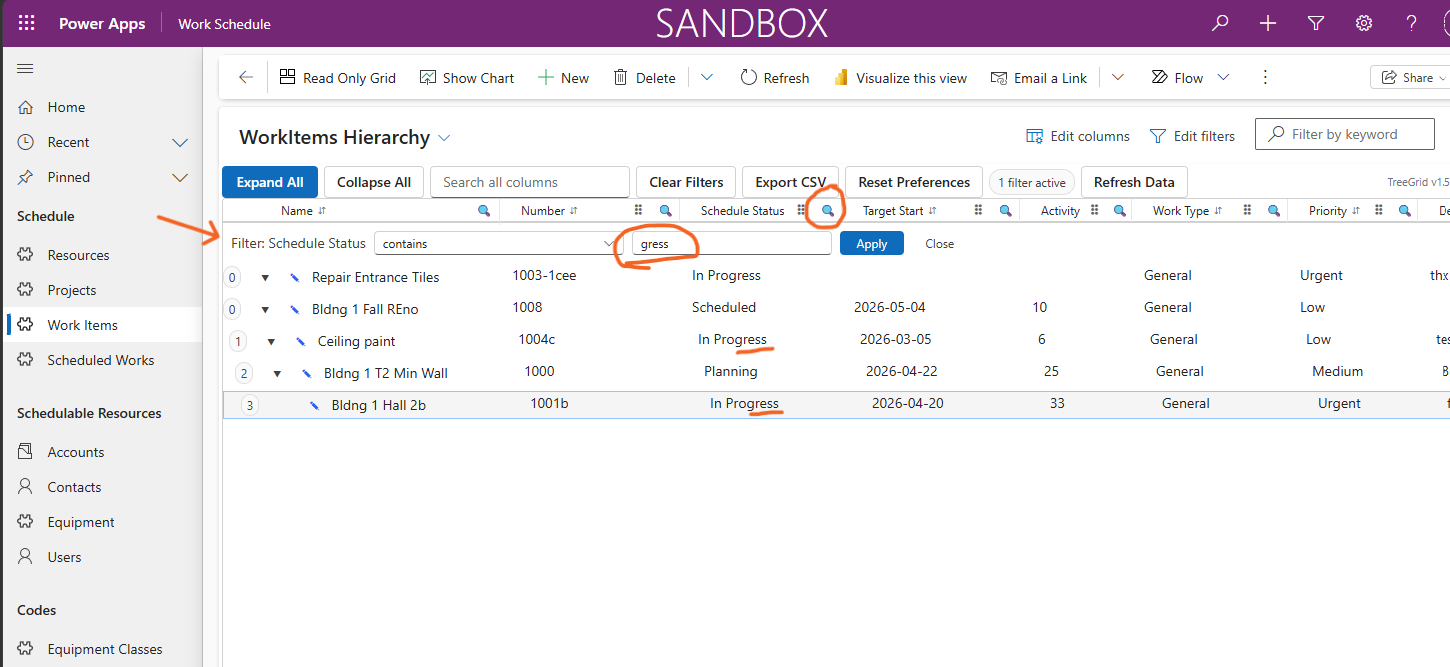Click Refresh in the command bar
This screenshot has height=667, width=1450.
click(775, 77)
